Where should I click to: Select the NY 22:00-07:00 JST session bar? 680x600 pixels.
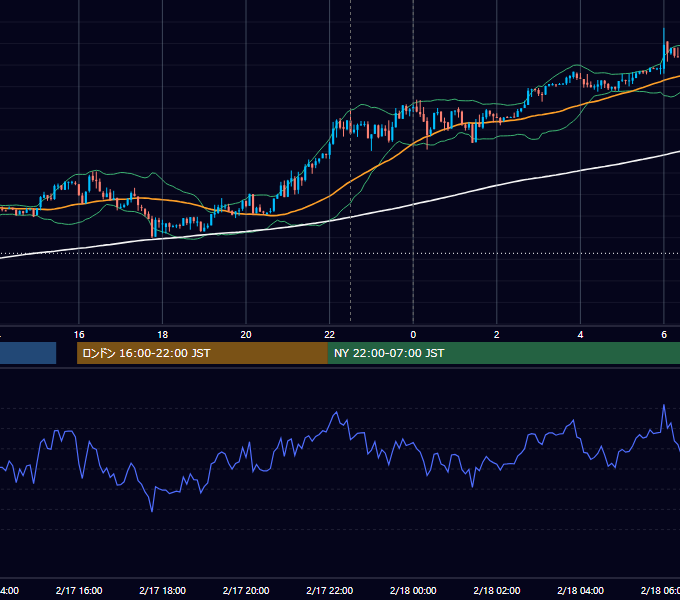pos(503,353)
